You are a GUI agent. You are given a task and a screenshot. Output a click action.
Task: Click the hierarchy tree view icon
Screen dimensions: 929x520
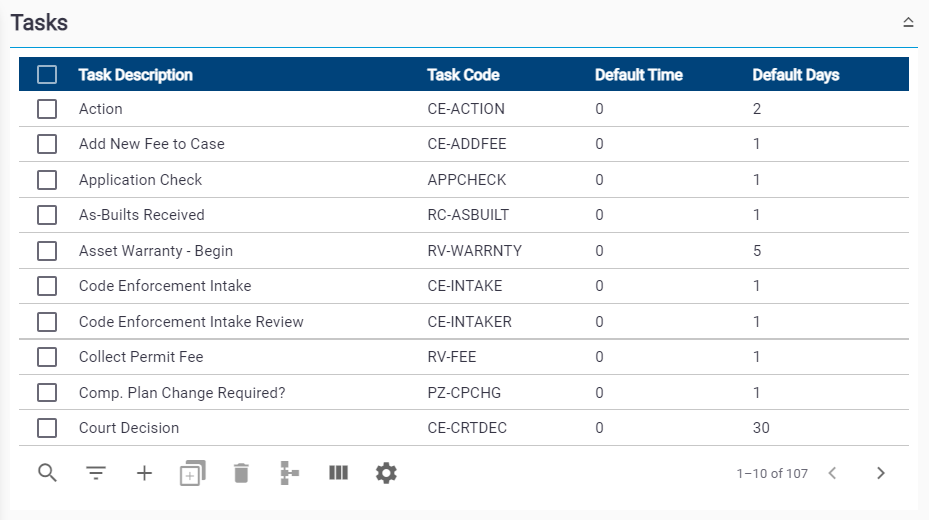click(289, 473)
